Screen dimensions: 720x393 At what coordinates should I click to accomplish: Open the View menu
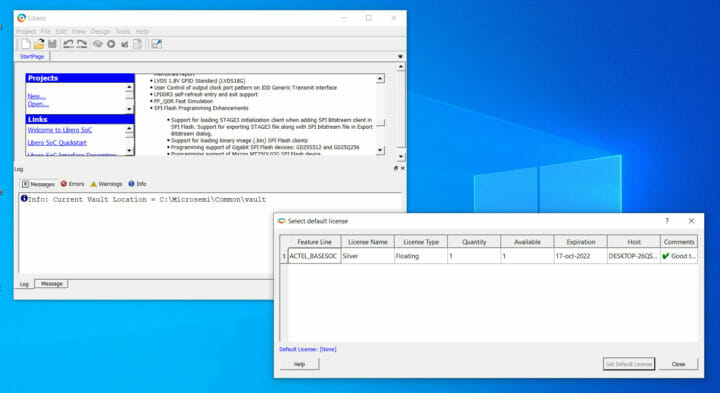click(79, 31)
